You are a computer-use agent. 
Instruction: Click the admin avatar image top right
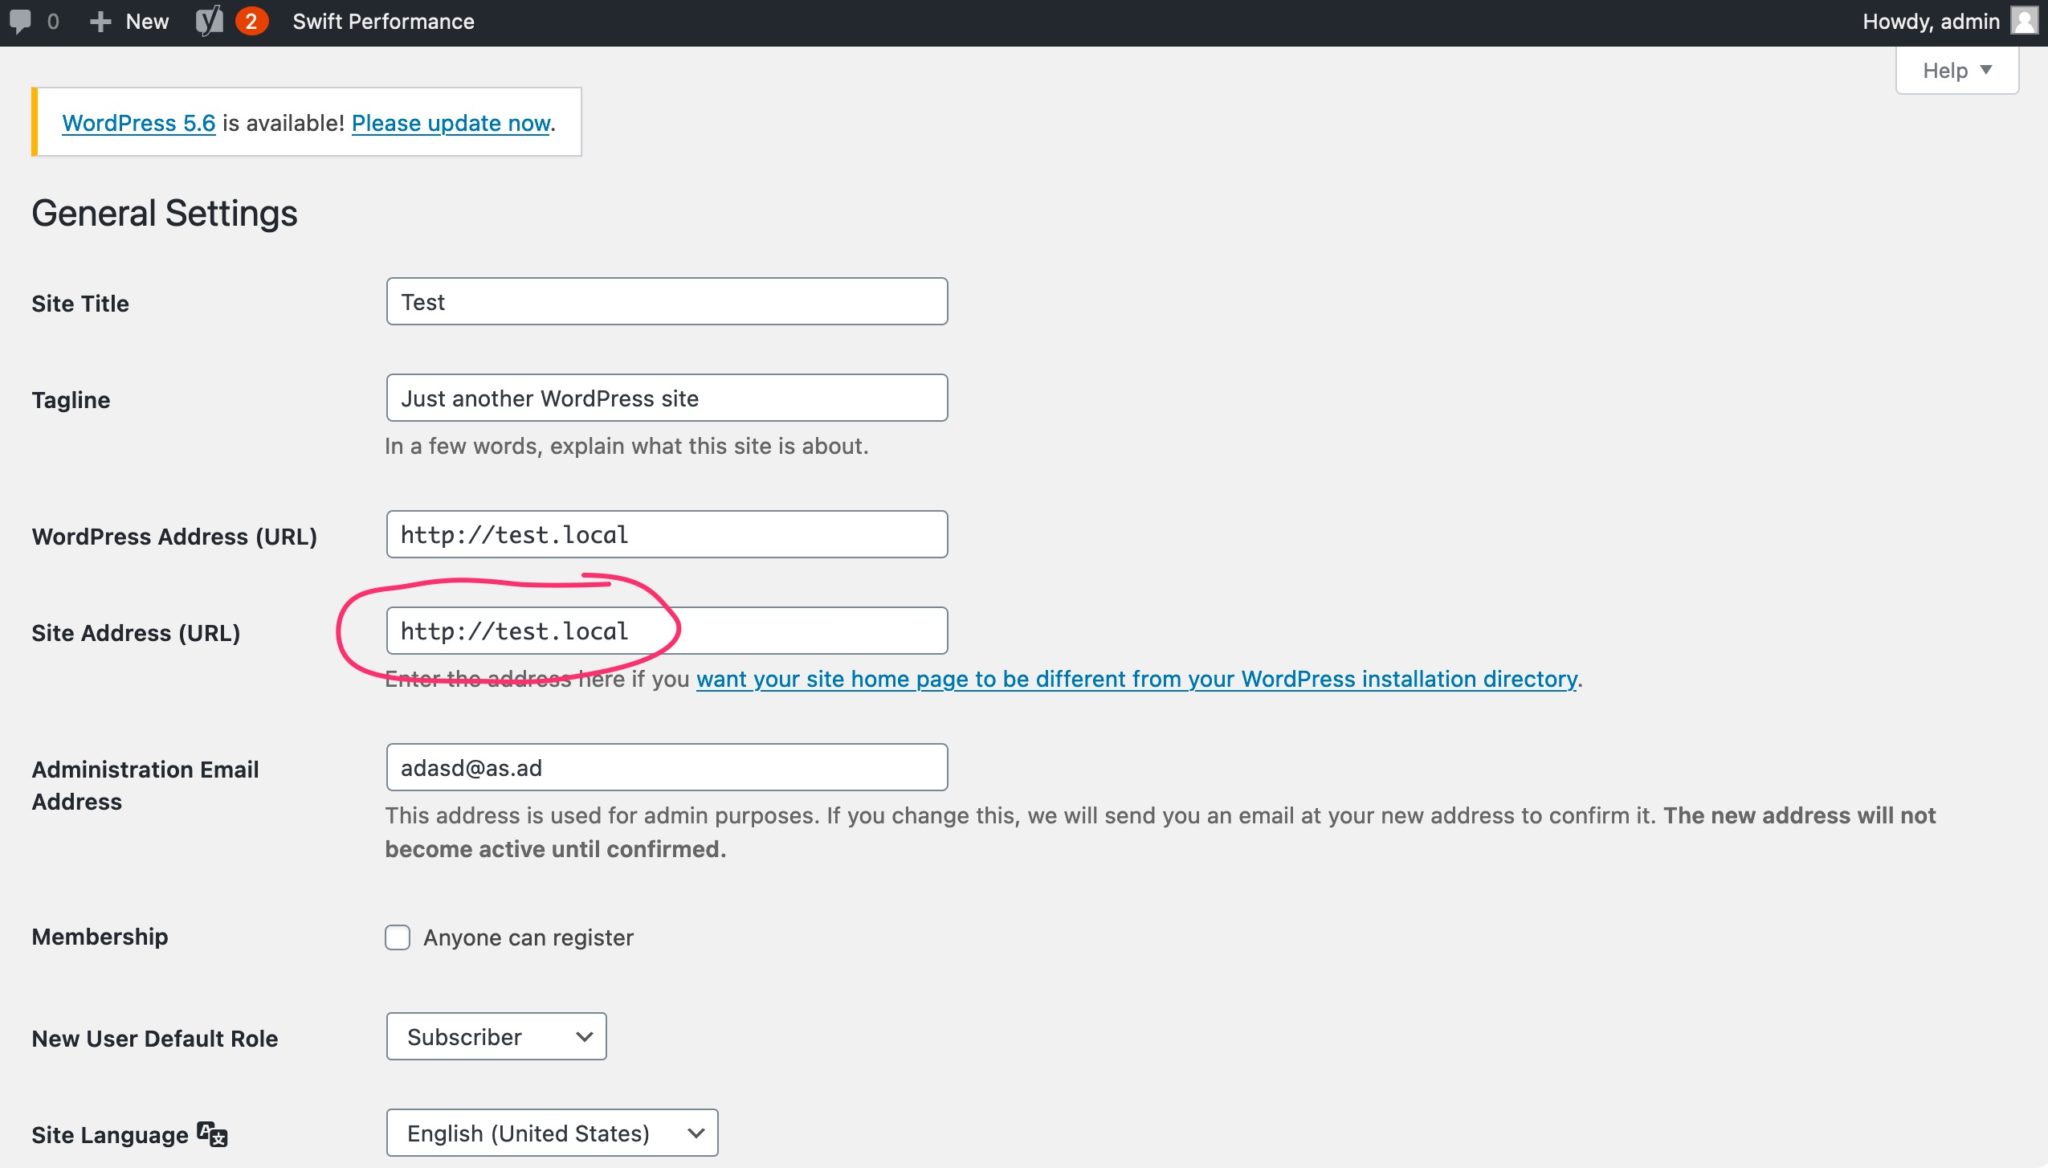click(2024, 20)
